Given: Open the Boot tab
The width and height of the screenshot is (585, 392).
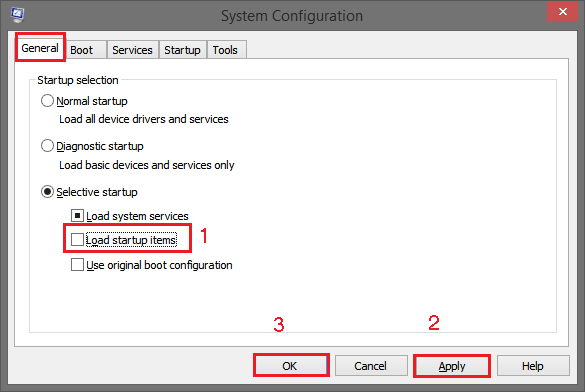Looking at the screenshot, I should (82, 50).
